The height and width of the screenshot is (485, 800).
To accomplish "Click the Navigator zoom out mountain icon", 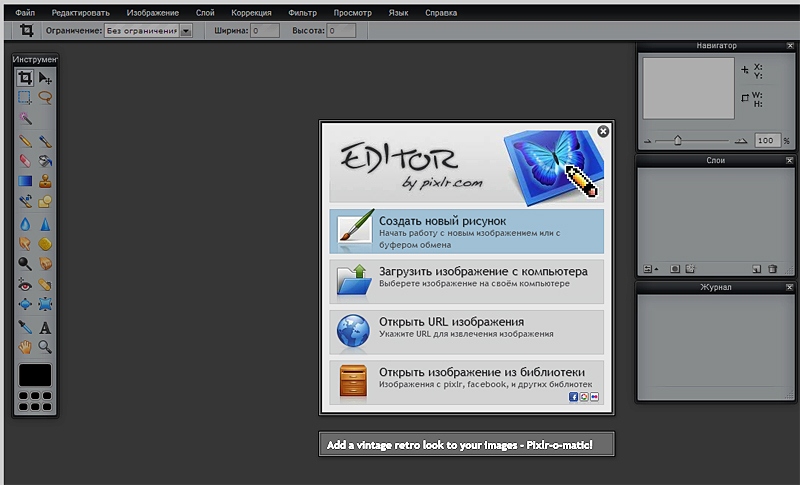I will tap(647, 141).
